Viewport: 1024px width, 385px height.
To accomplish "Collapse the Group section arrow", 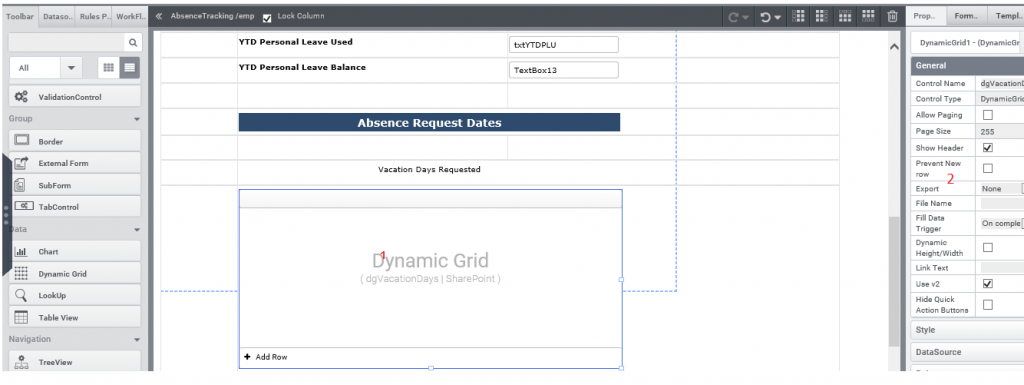I will tap(137, 119).
